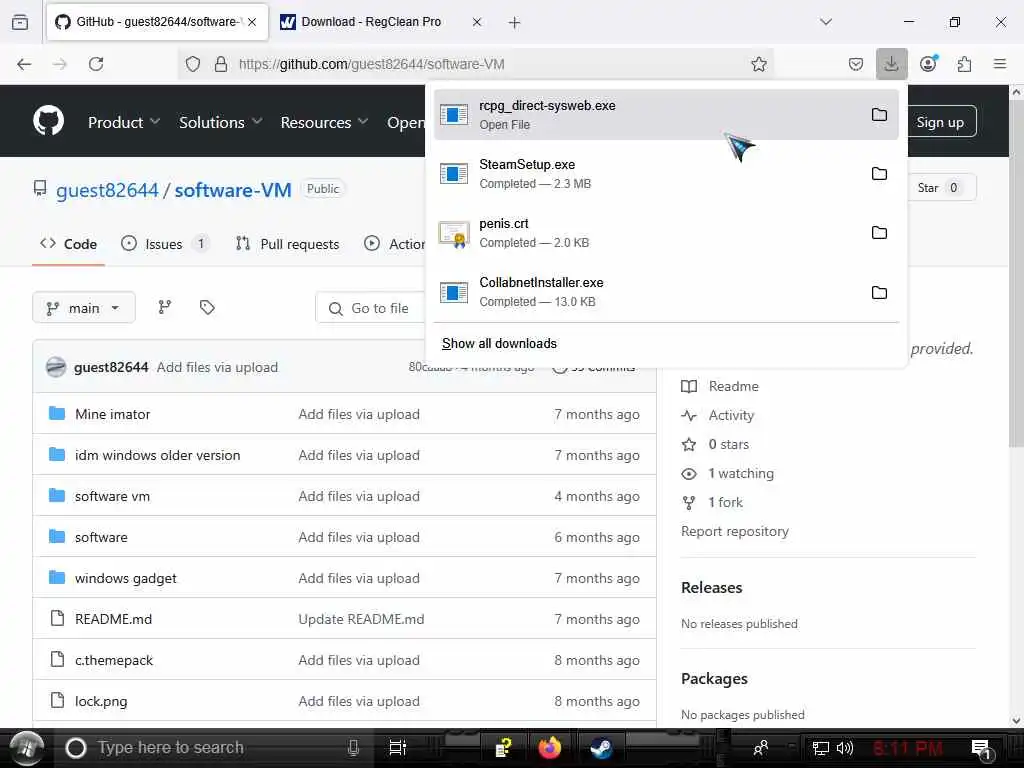Open the Readme sidebar link
Viewport: 1024px width, 768px height.
click(x=720, y=387)
